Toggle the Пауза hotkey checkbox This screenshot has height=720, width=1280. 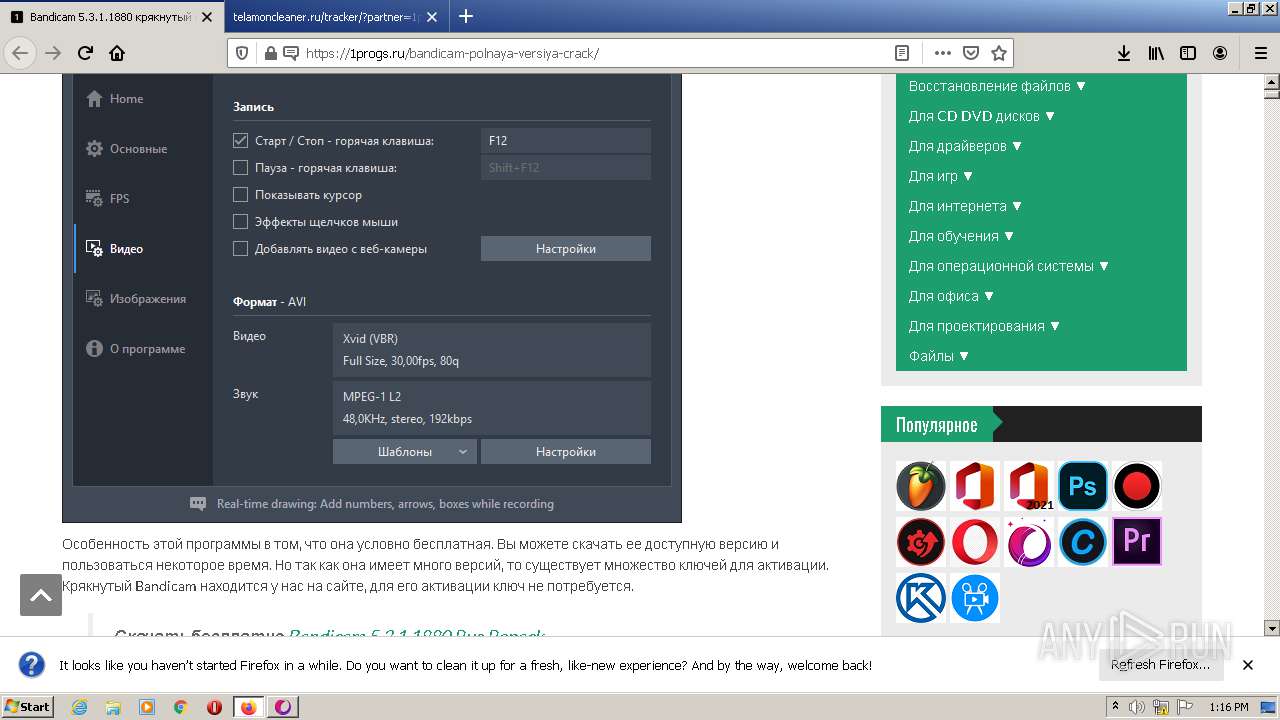point(240,168)
